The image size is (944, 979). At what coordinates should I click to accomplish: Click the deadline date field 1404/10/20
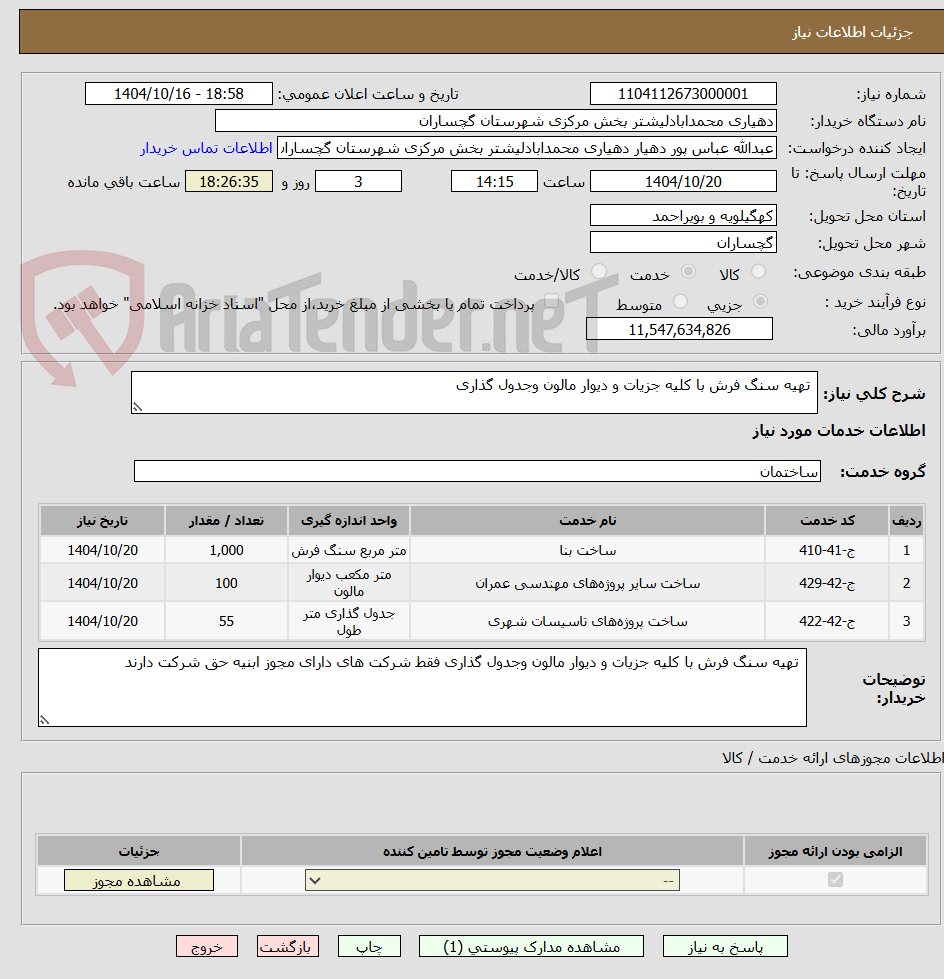click(x=683, y=182)
